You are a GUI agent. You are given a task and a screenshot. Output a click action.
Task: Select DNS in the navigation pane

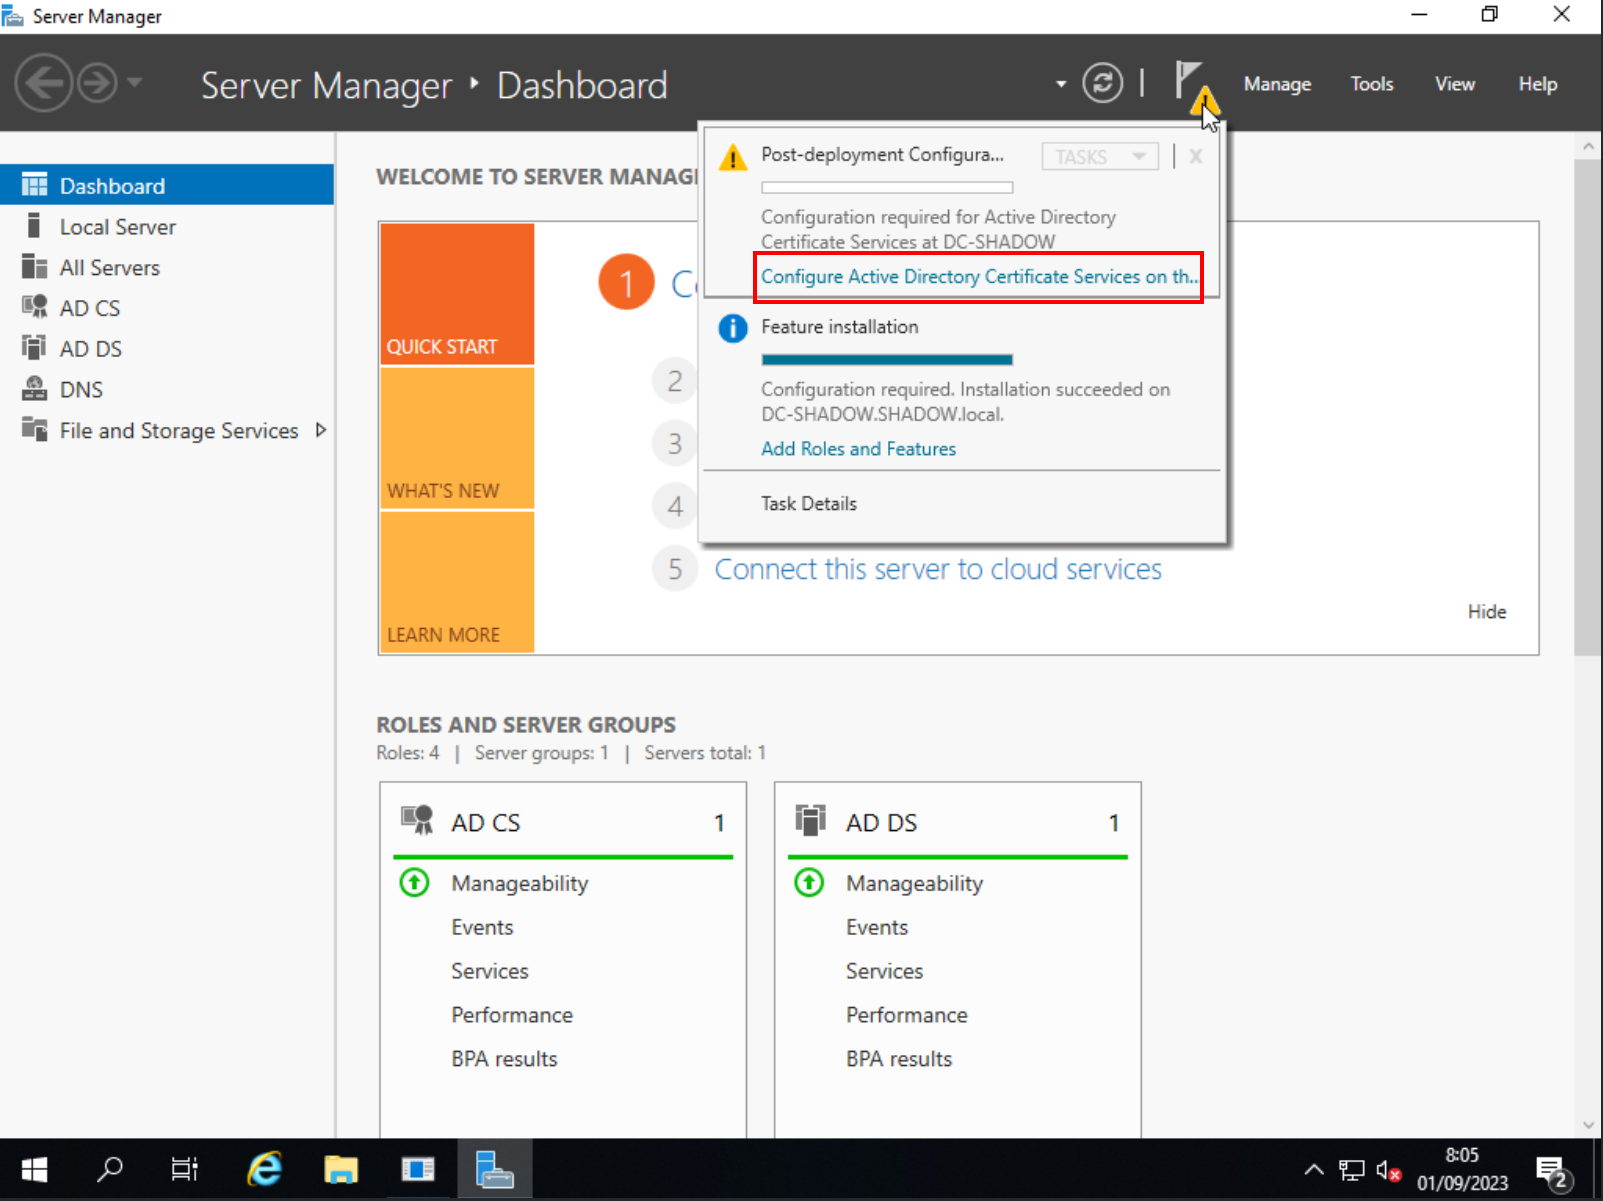coord(81,390)
